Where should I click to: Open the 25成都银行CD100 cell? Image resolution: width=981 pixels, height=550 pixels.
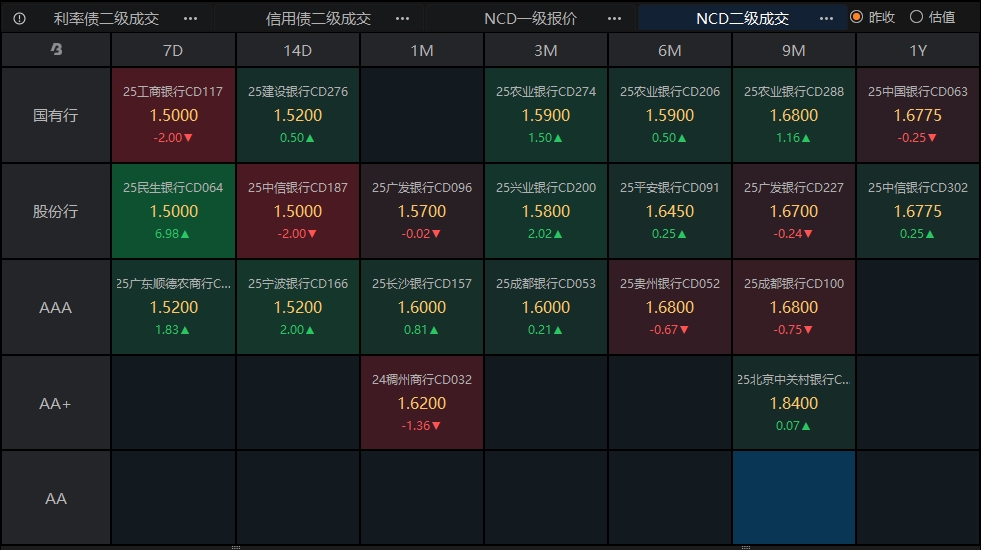(793, 307)
